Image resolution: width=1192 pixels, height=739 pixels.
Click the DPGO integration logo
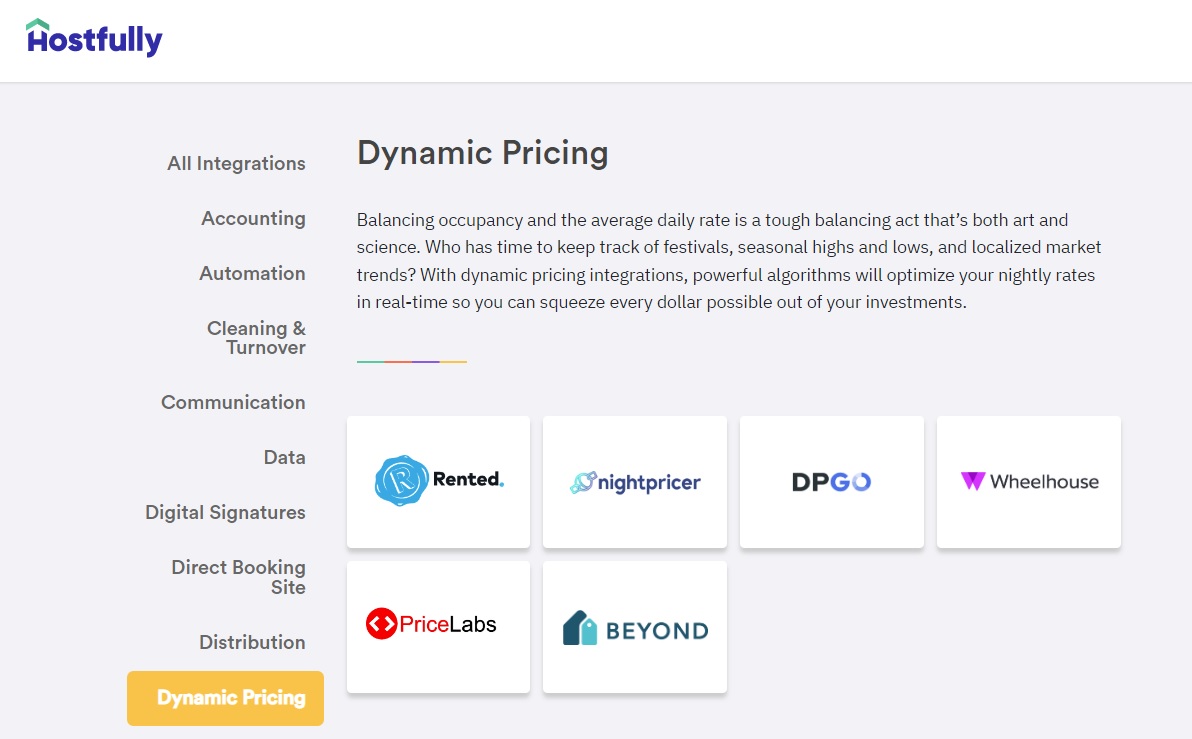[831, 481]
